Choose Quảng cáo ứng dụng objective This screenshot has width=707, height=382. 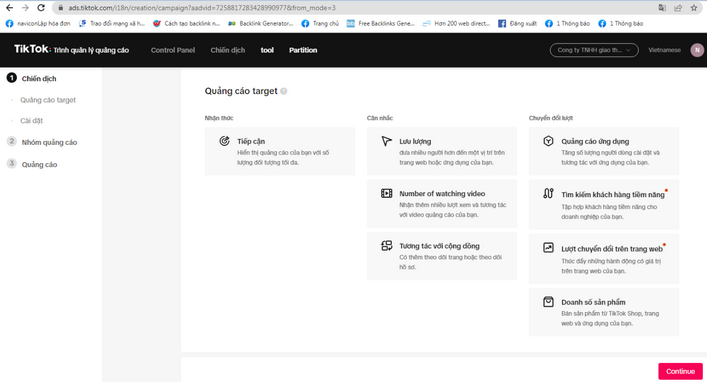tap(604, 151)
